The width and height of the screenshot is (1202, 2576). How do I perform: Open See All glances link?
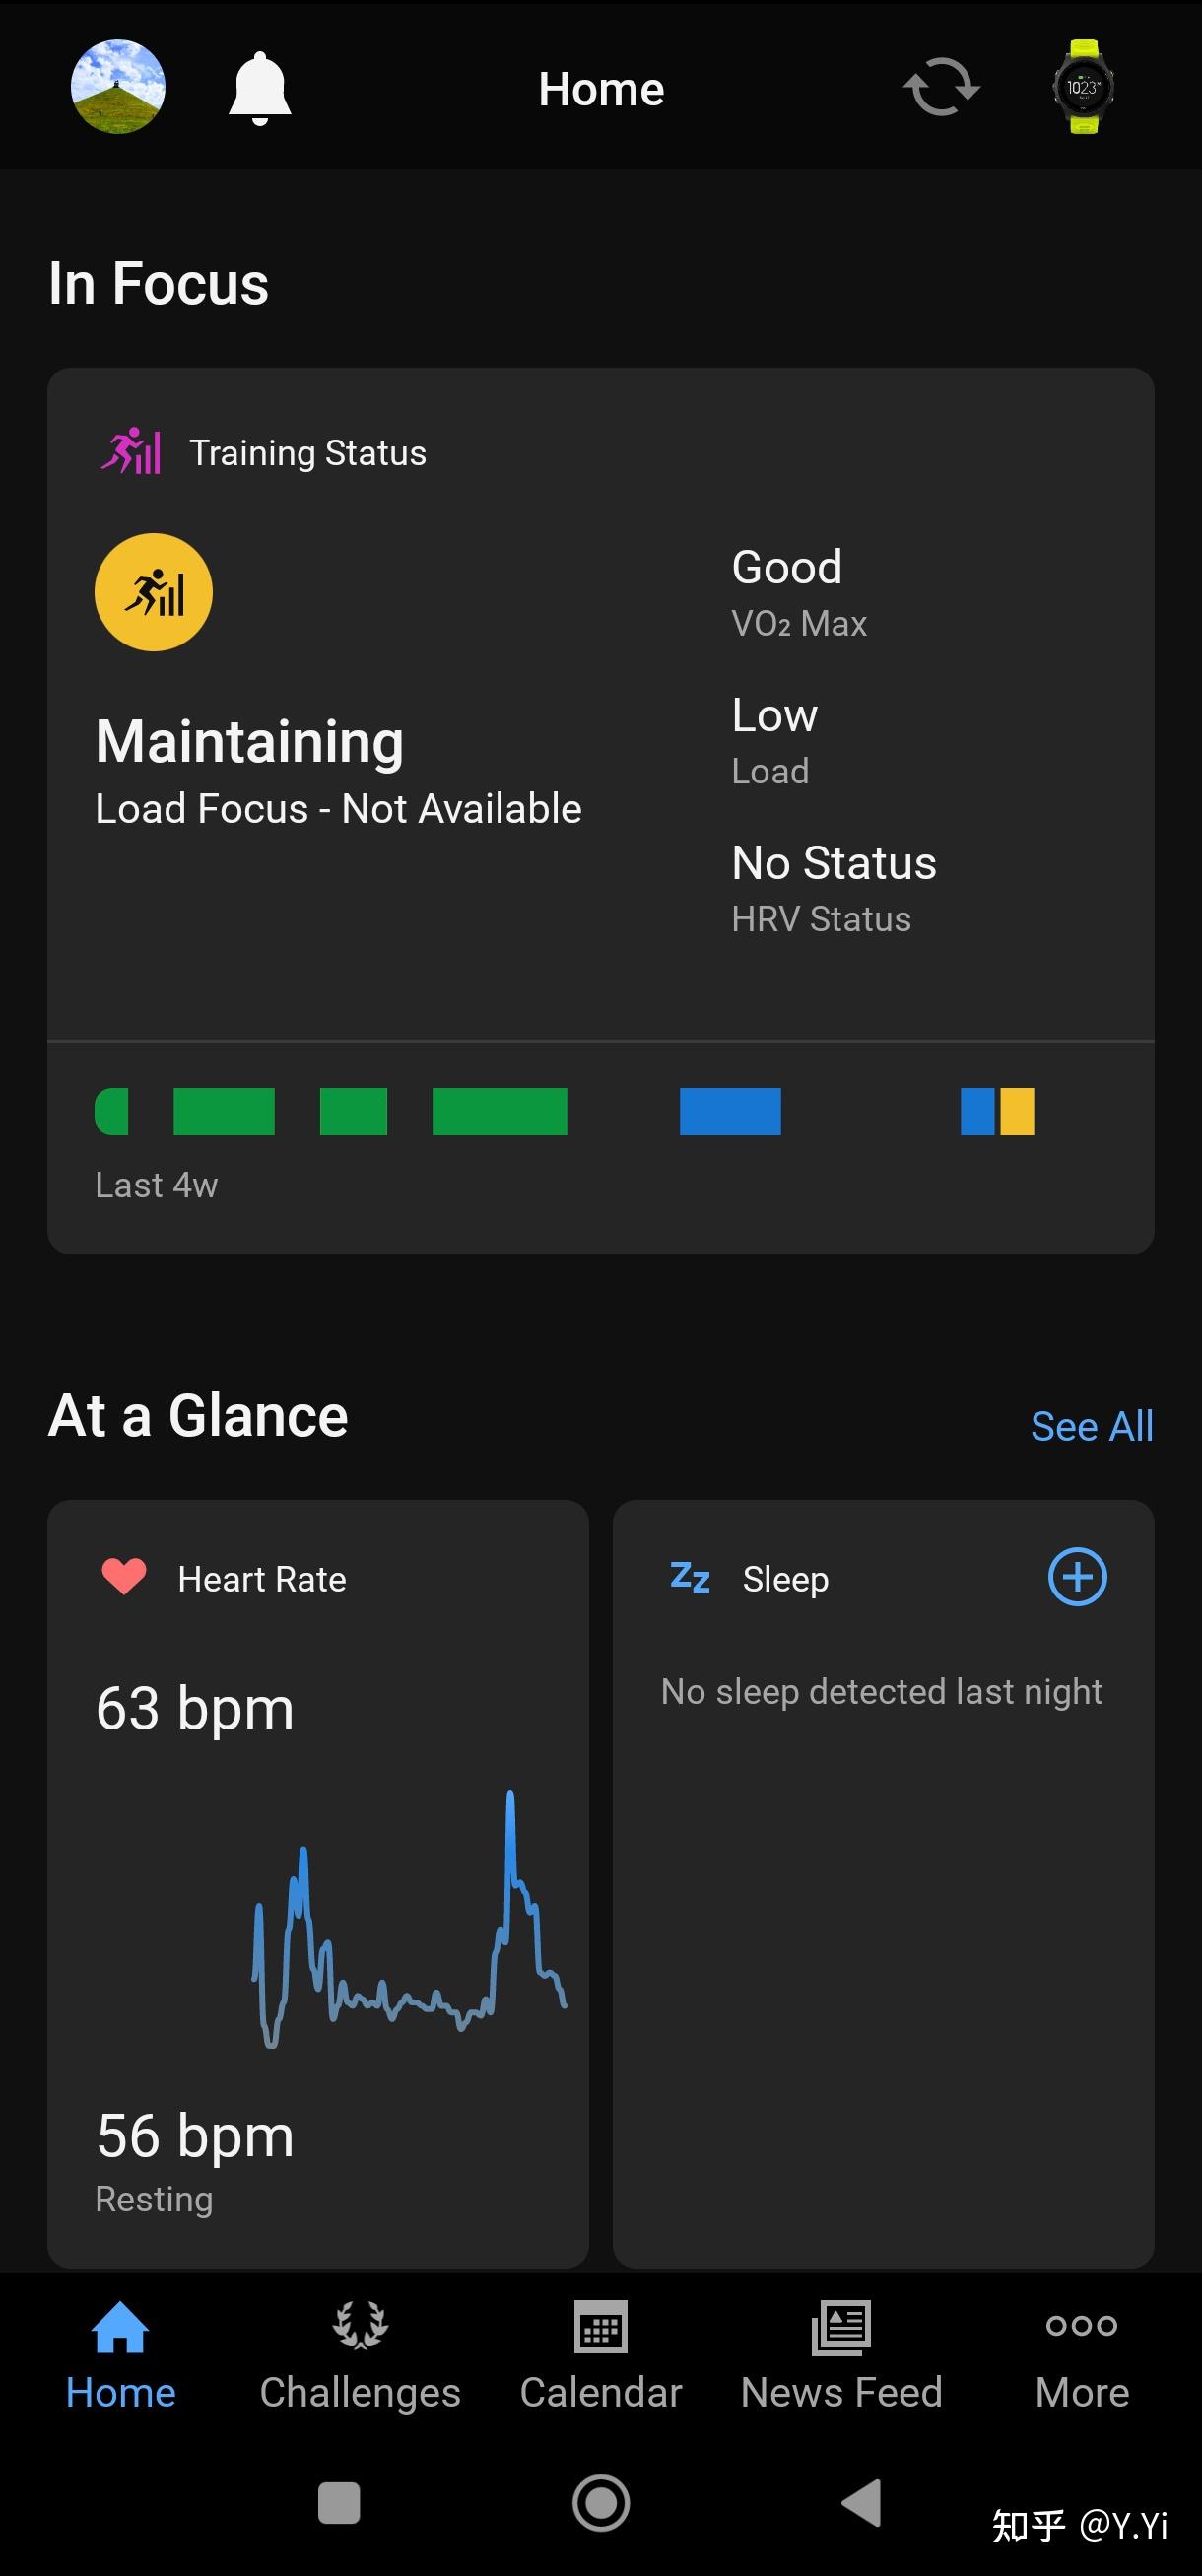tap(1092, 1426)
